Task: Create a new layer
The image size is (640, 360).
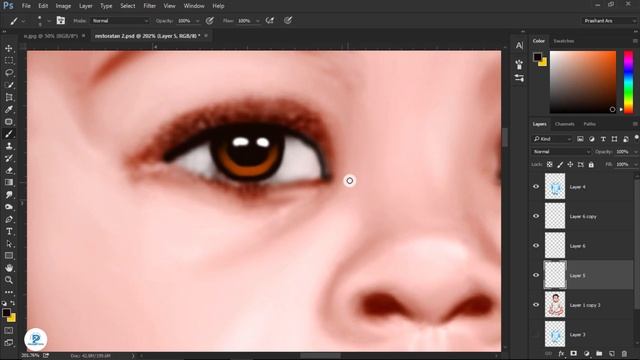Action: 611,353
